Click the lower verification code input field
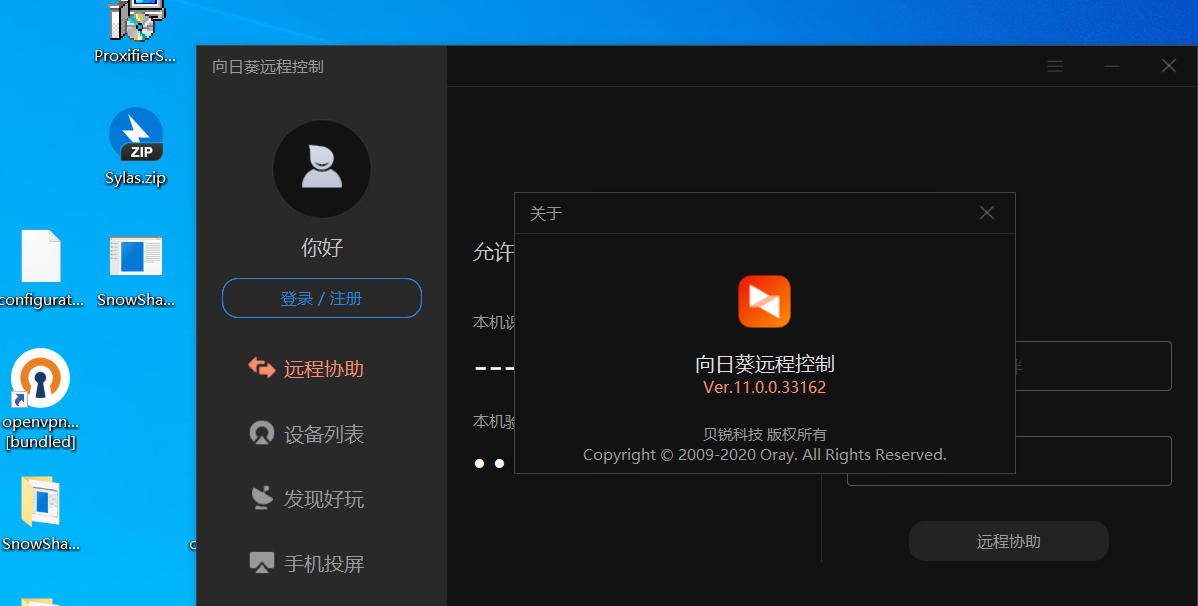Screen dimensions: 1198x606 pos(1009,461)
